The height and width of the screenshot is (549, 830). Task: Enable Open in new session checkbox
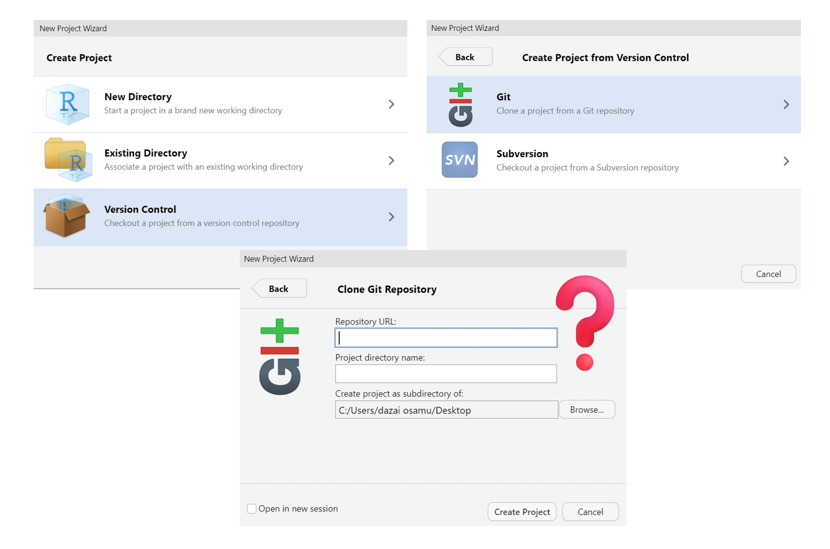tap(252, 509)
